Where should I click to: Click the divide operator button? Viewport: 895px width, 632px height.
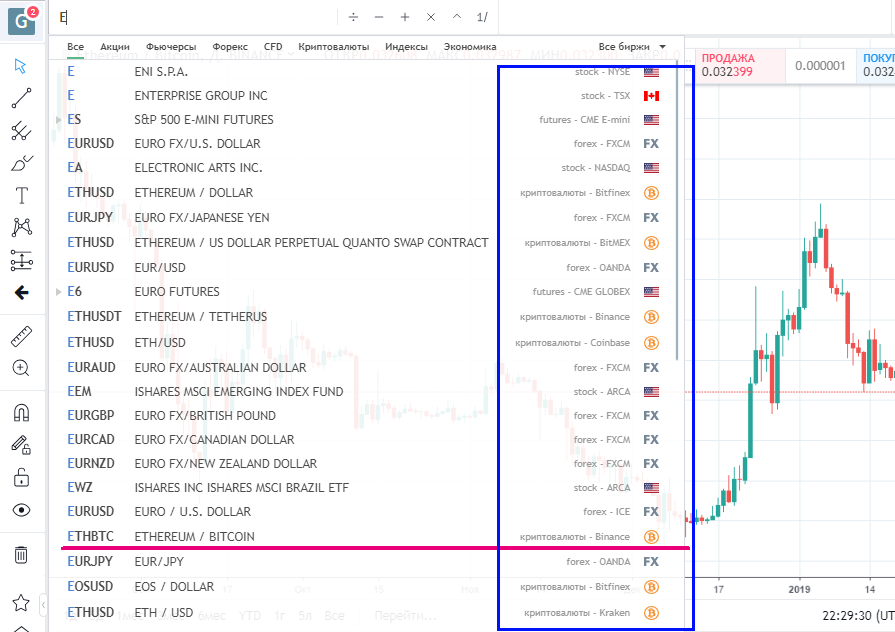(x=353, y=17)
